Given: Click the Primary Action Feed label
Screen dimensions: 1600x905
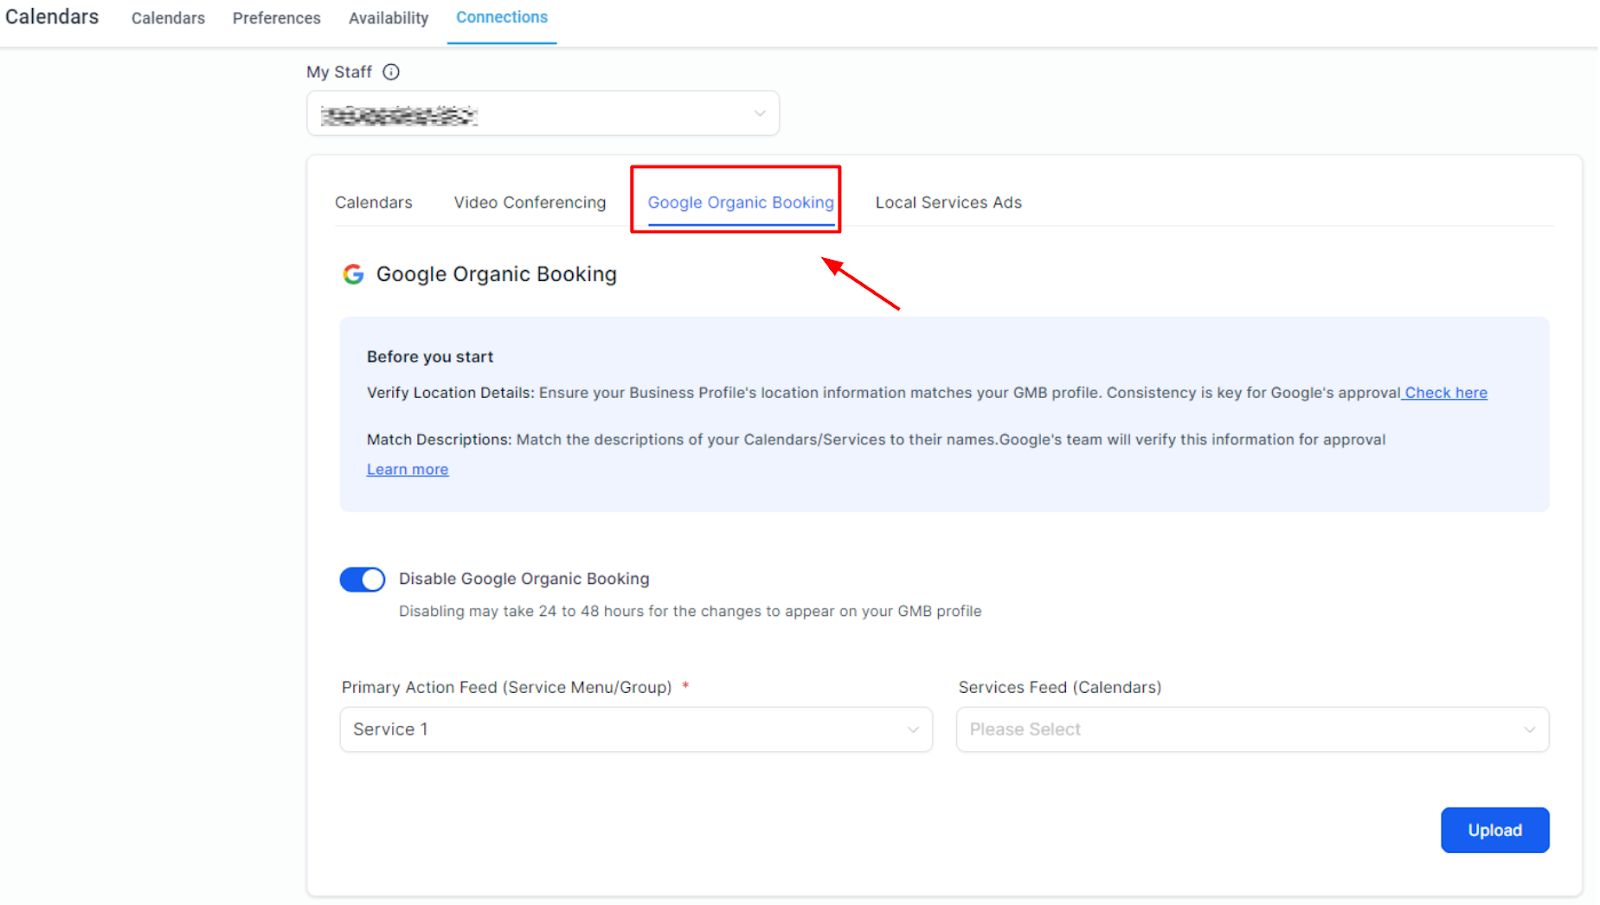Looking at the screenshot, I should (x=507, y=688).
